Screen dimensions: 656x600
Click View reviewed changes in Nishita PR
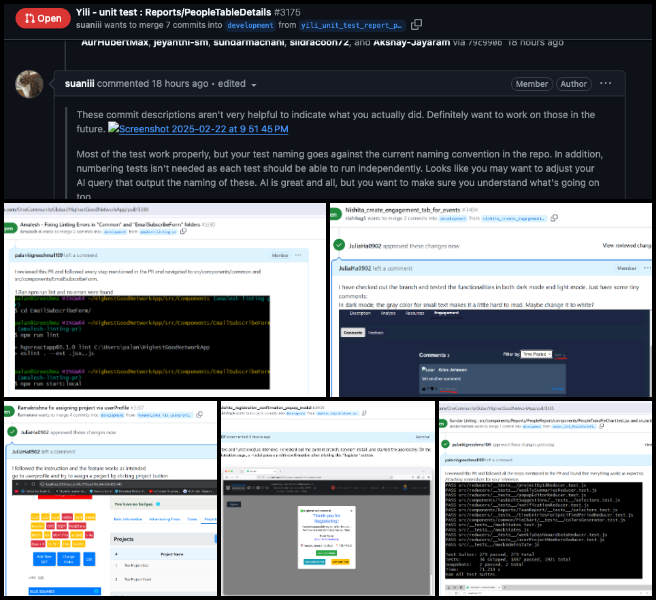point(626,245)
